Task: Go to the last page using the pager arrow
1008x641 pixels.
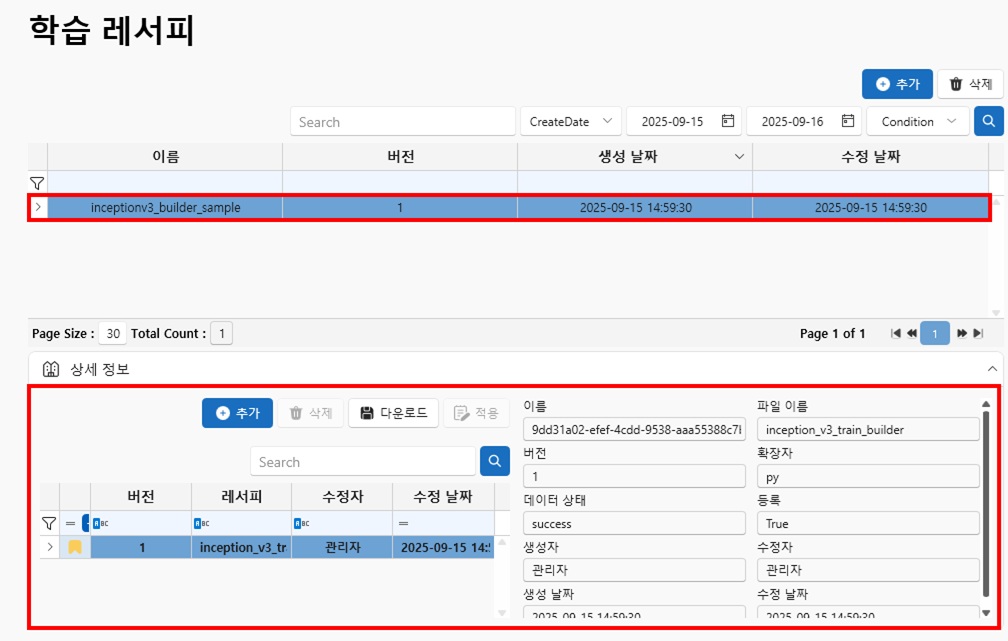Action: (978, 334)
